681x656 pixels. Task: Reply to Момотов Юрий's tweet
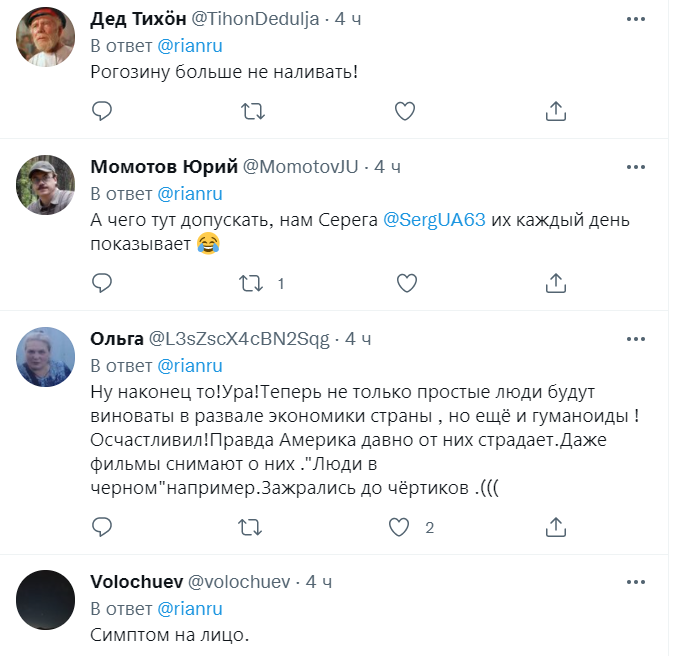[100, 284]
